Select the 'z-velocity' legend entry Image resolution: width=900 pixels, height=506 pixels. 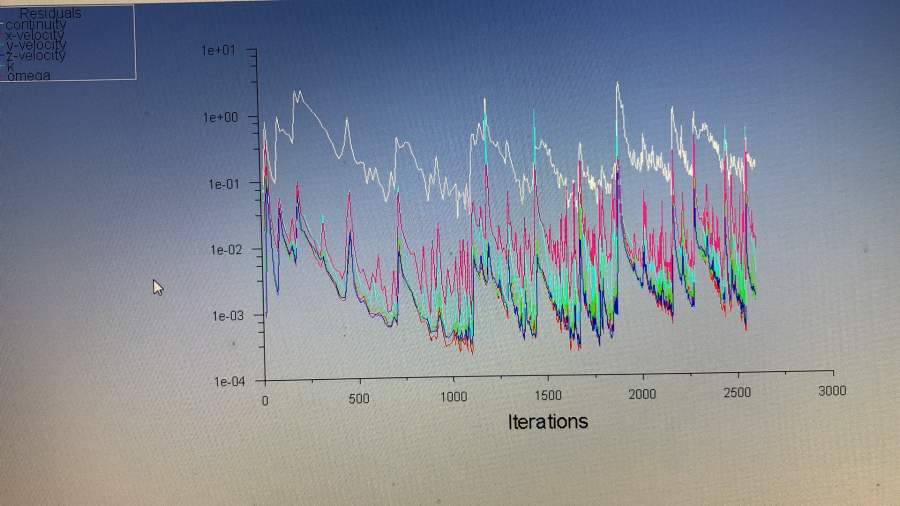click(x=36, y=56)
